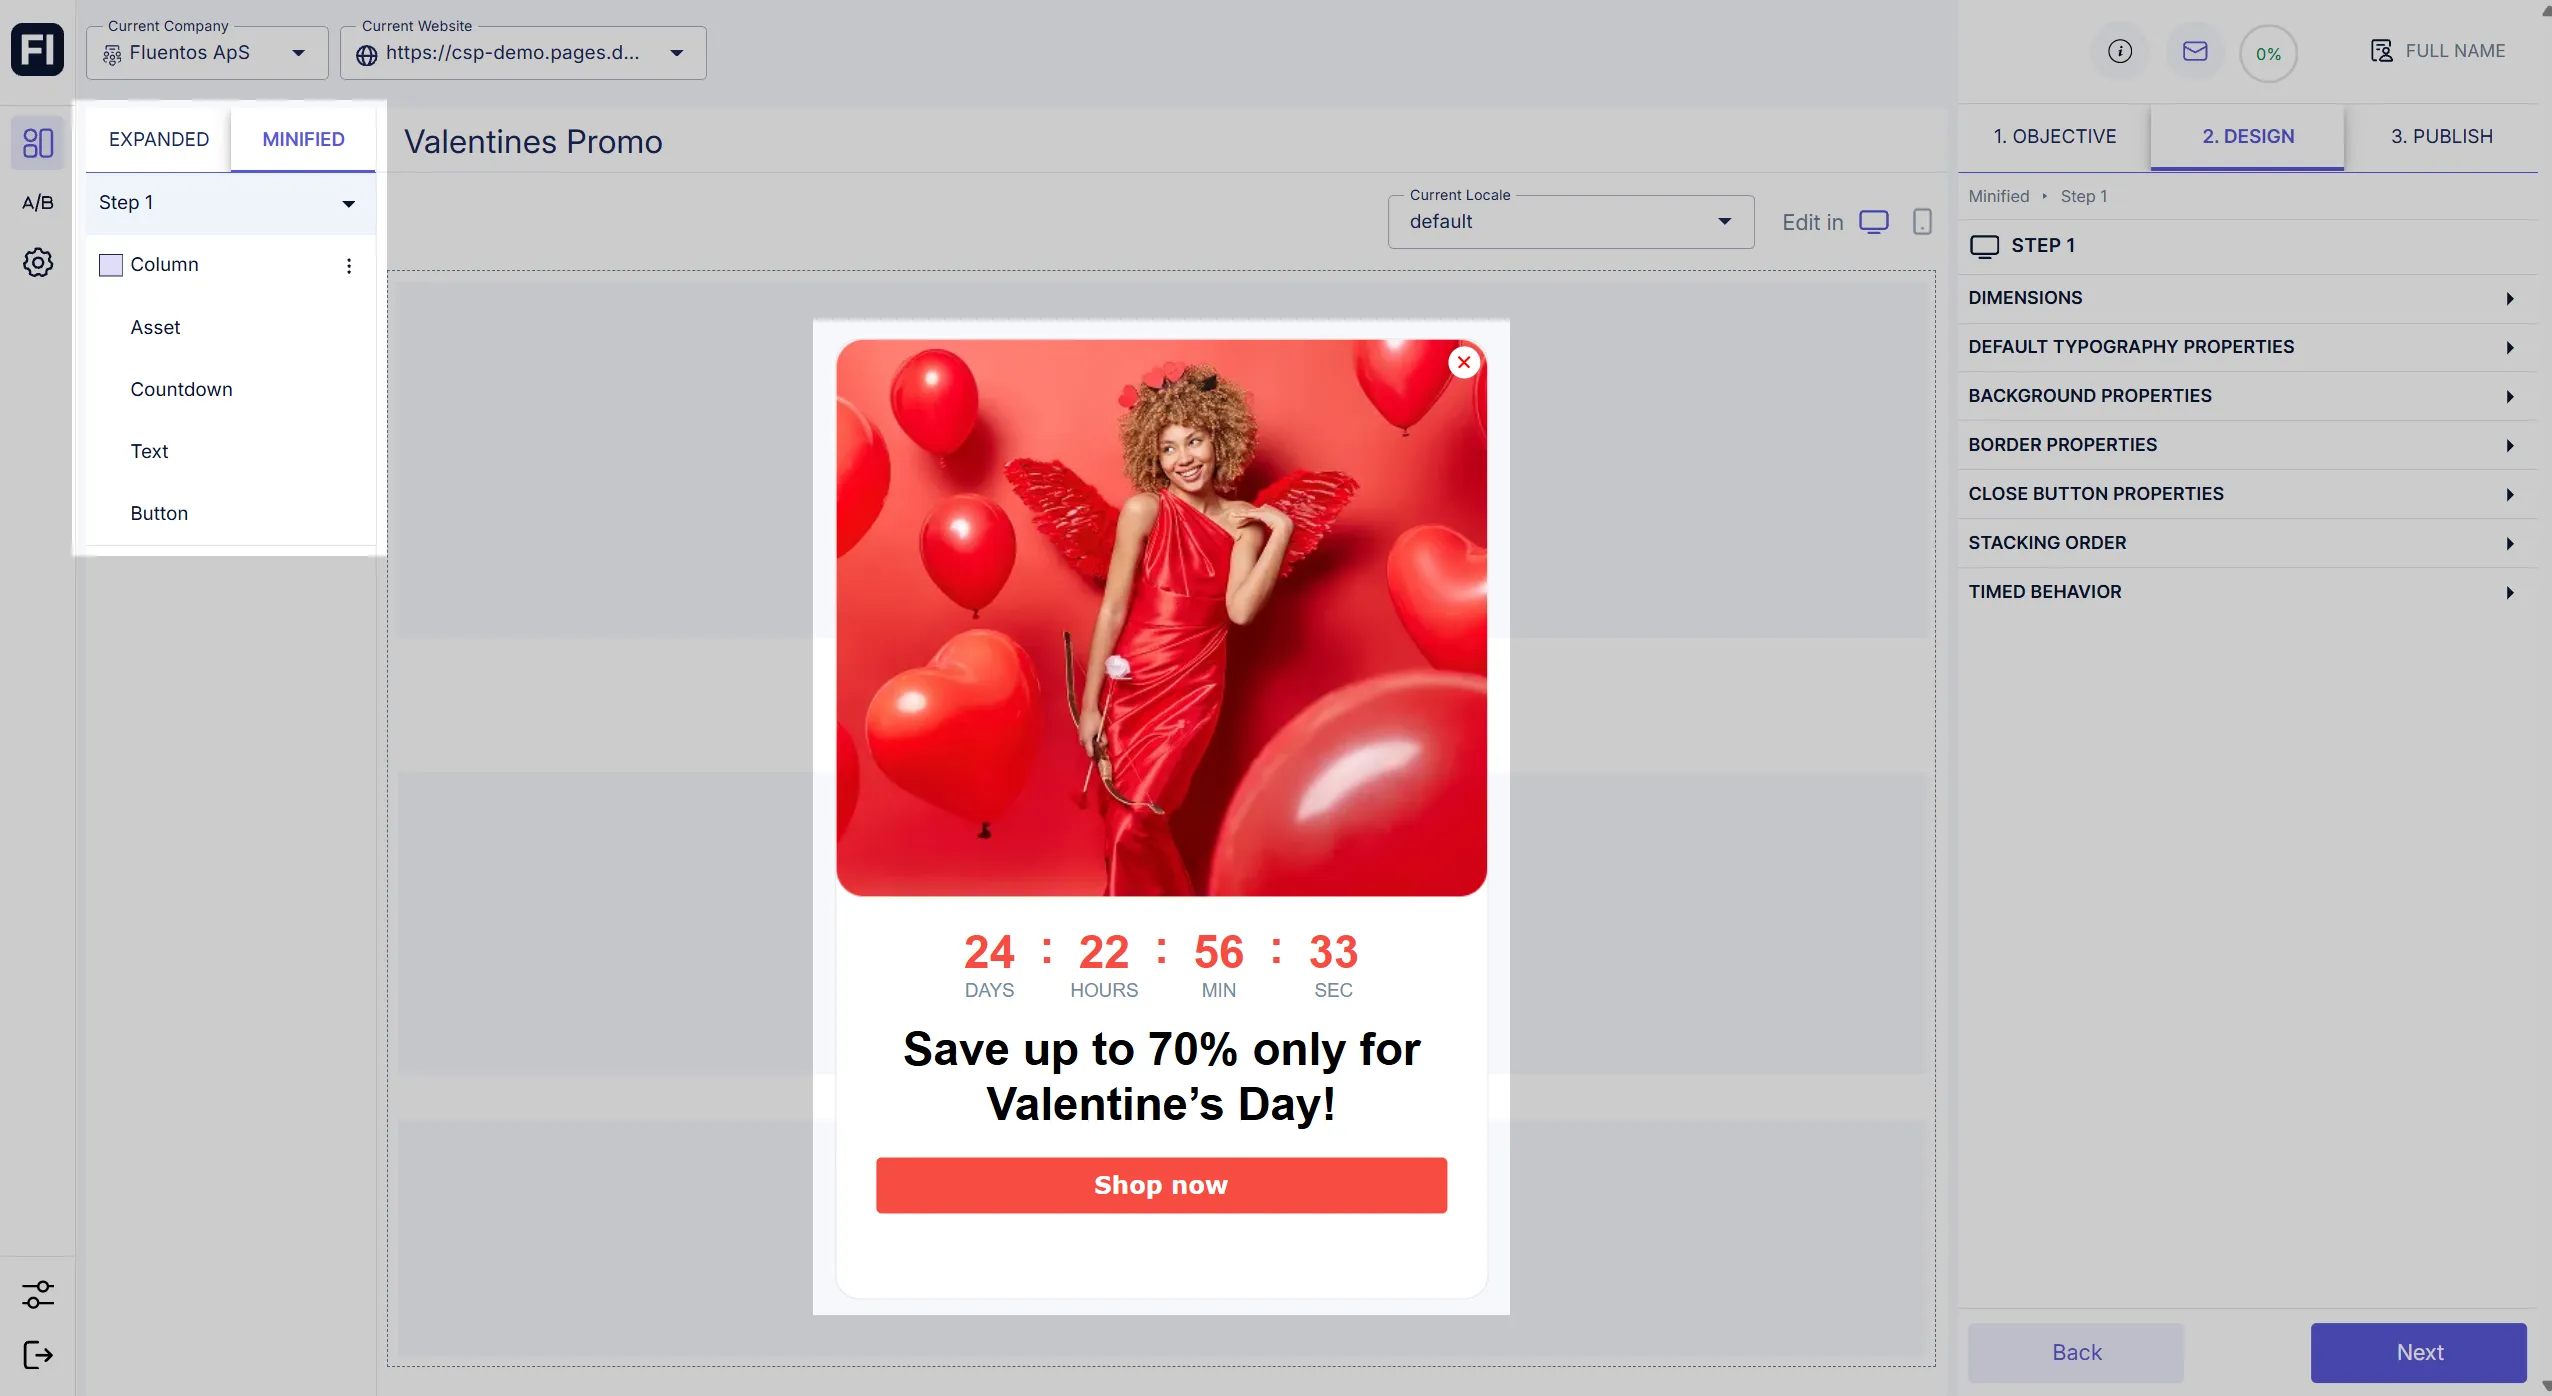Go to the 3. Publish tab

[x=2440, y=137]
